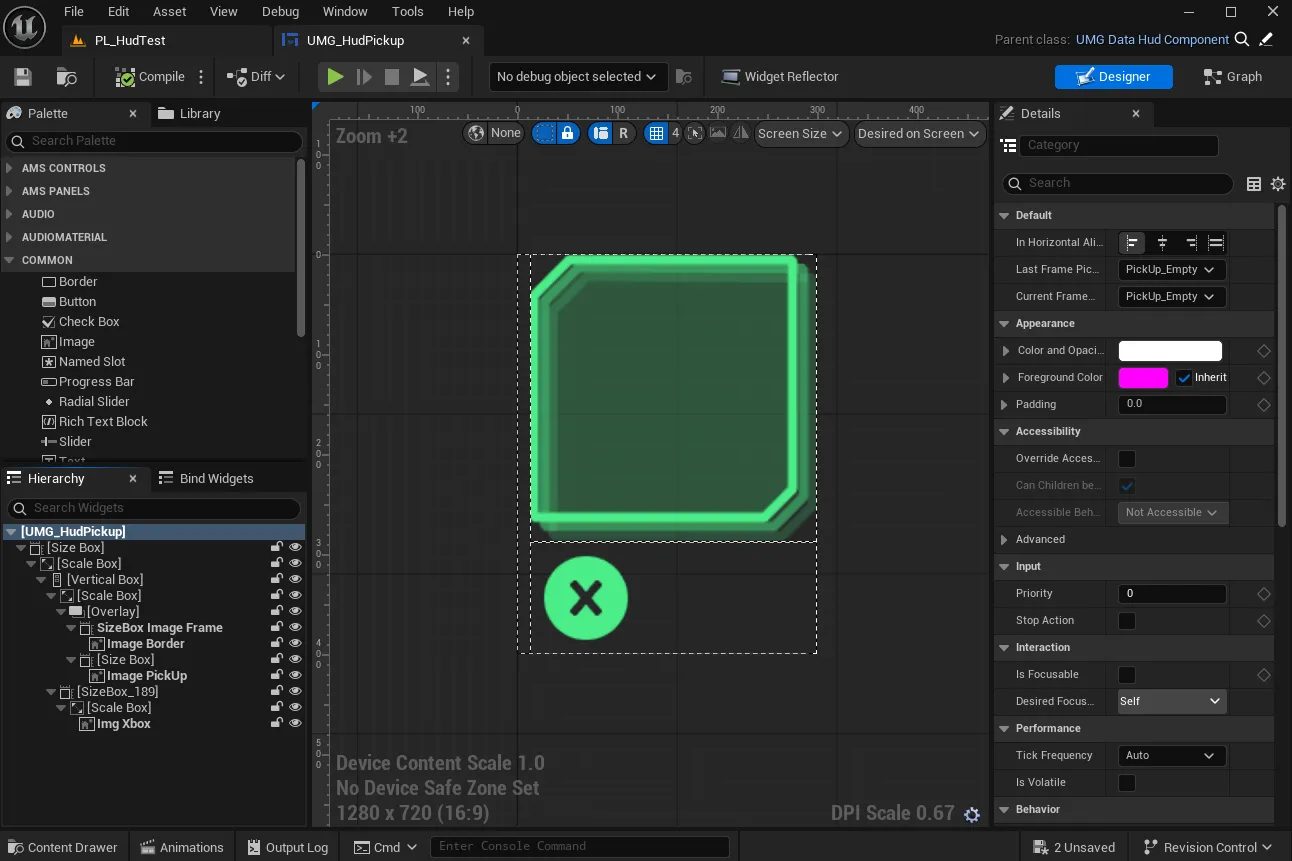Open the Widget Reflector picker mode icon
Image resolution: width=1292 pixels, height=861 pixels.
(695, 133)
